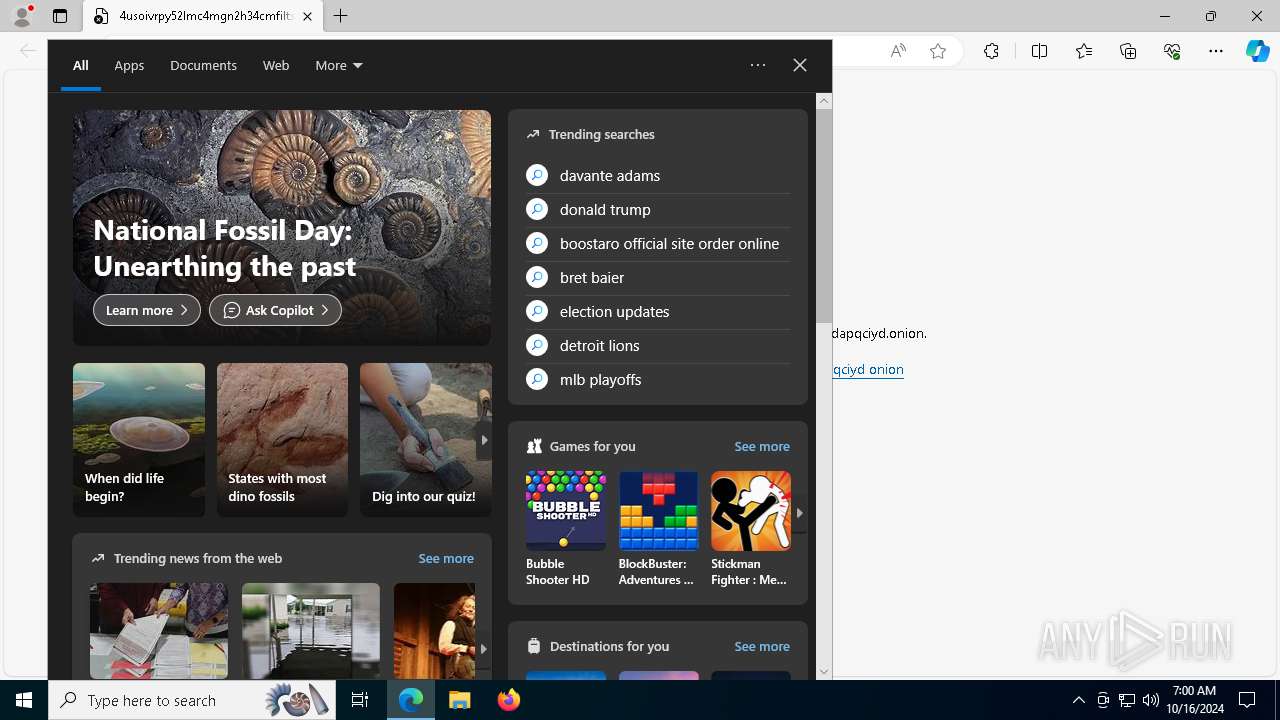Open Microsoft Edge from the taskbar
This screenshot has width=1280, height=720.
pyautogui.click(x=411, y=701)
